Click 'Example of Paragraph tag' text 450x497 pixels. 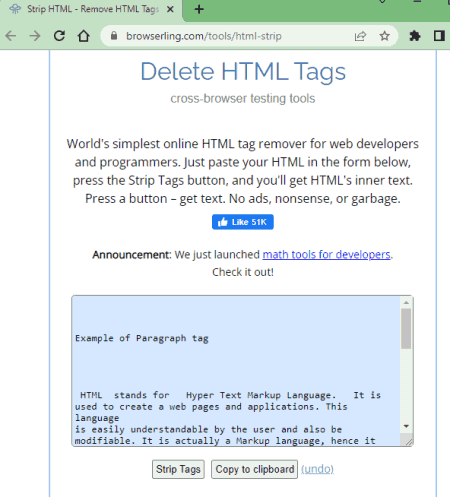tap(142, 338)
